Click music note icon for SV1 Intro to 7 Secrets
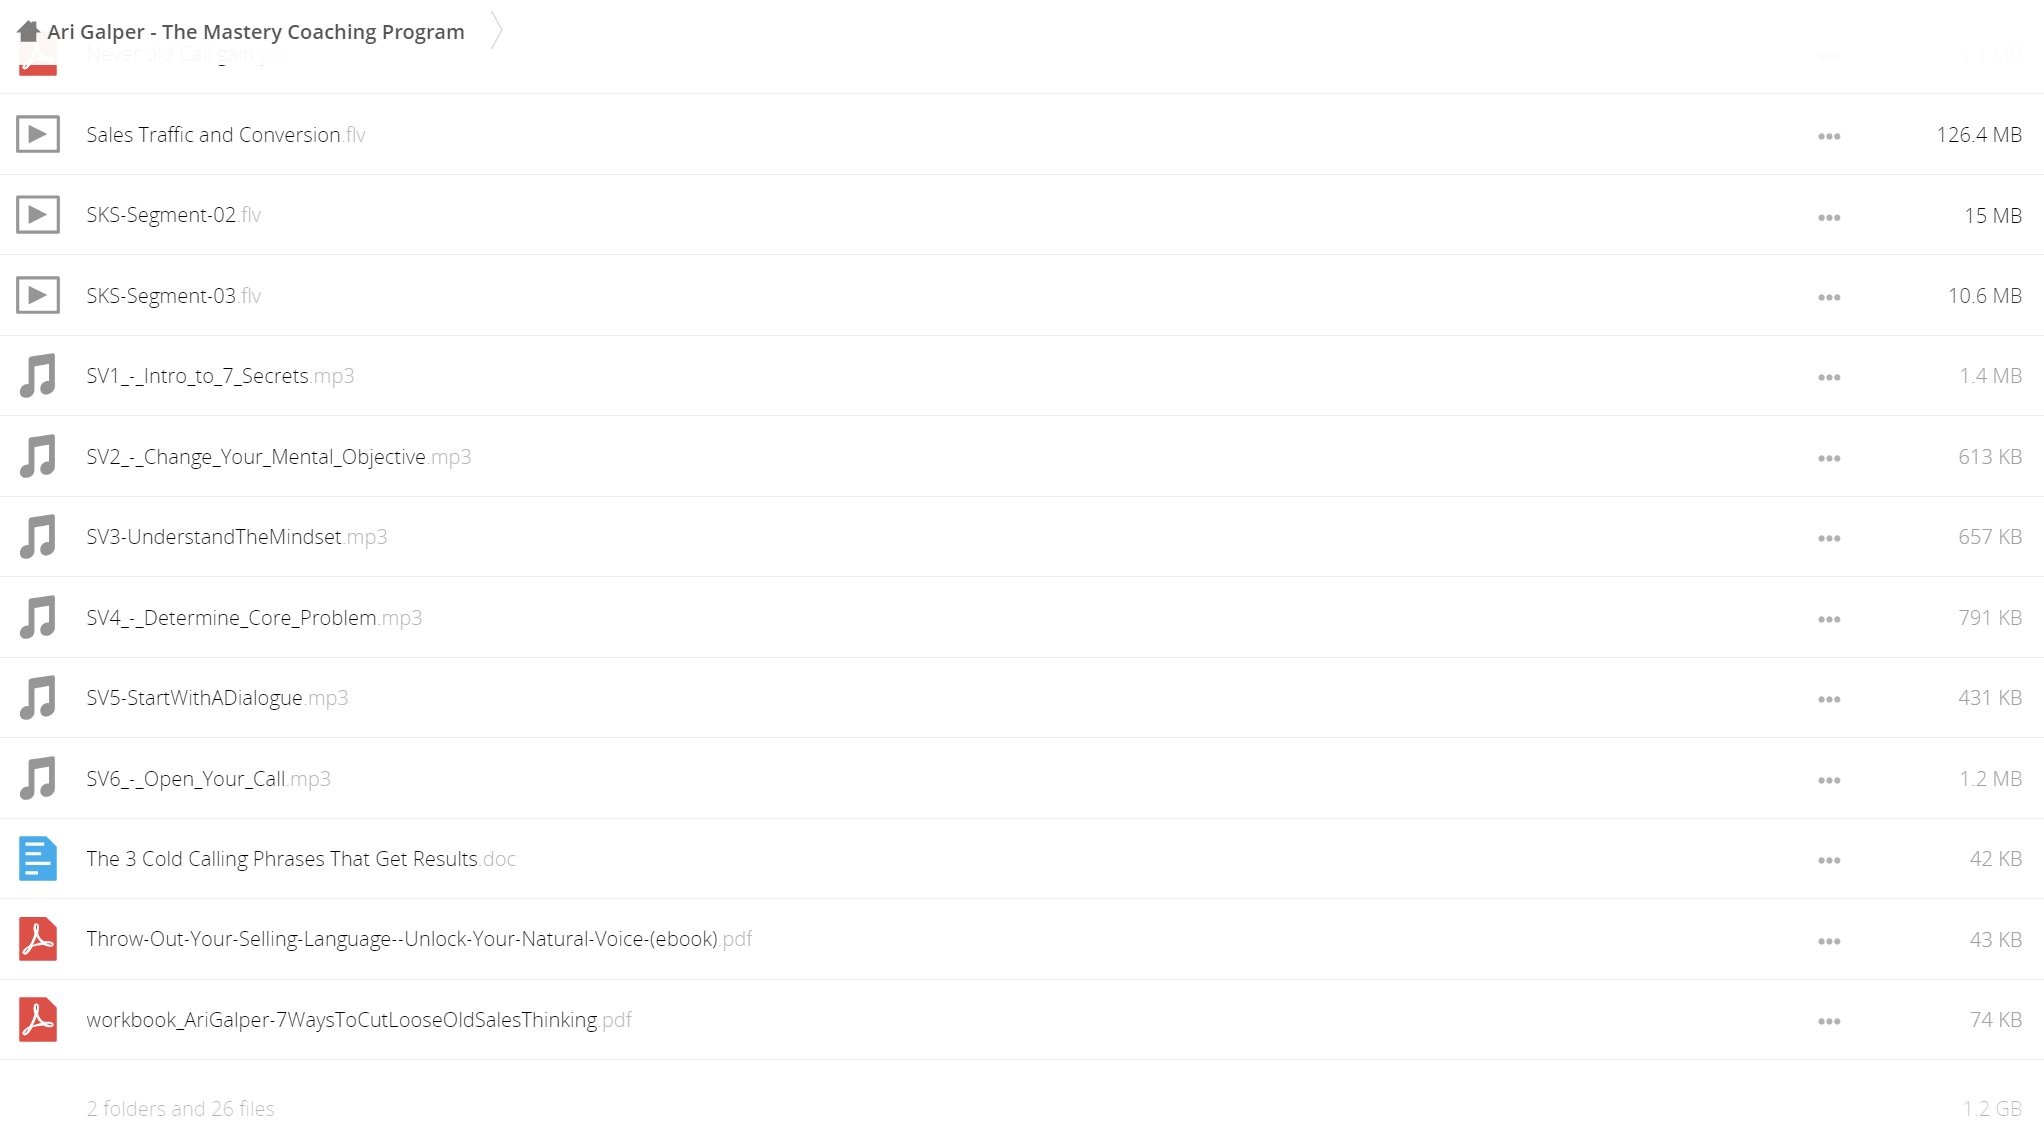The height and width of the screenshot is (1140, 2044). (38, 376)
